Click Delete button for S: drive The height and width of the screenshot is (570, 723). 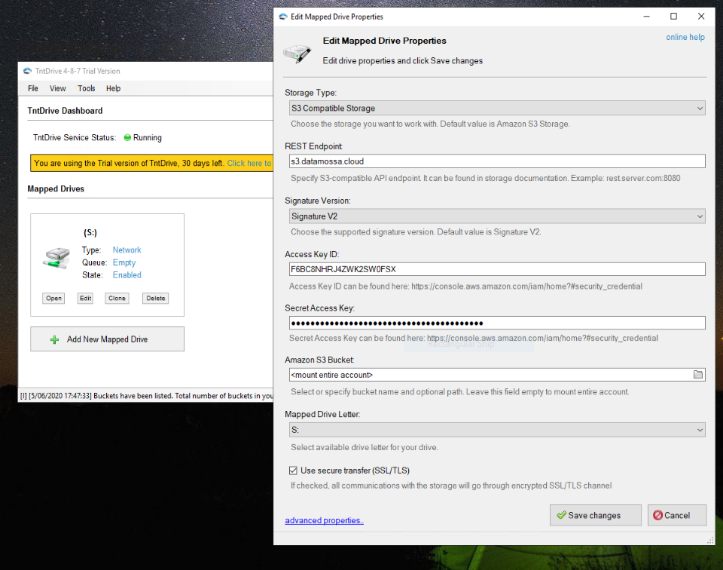[155, 298]
